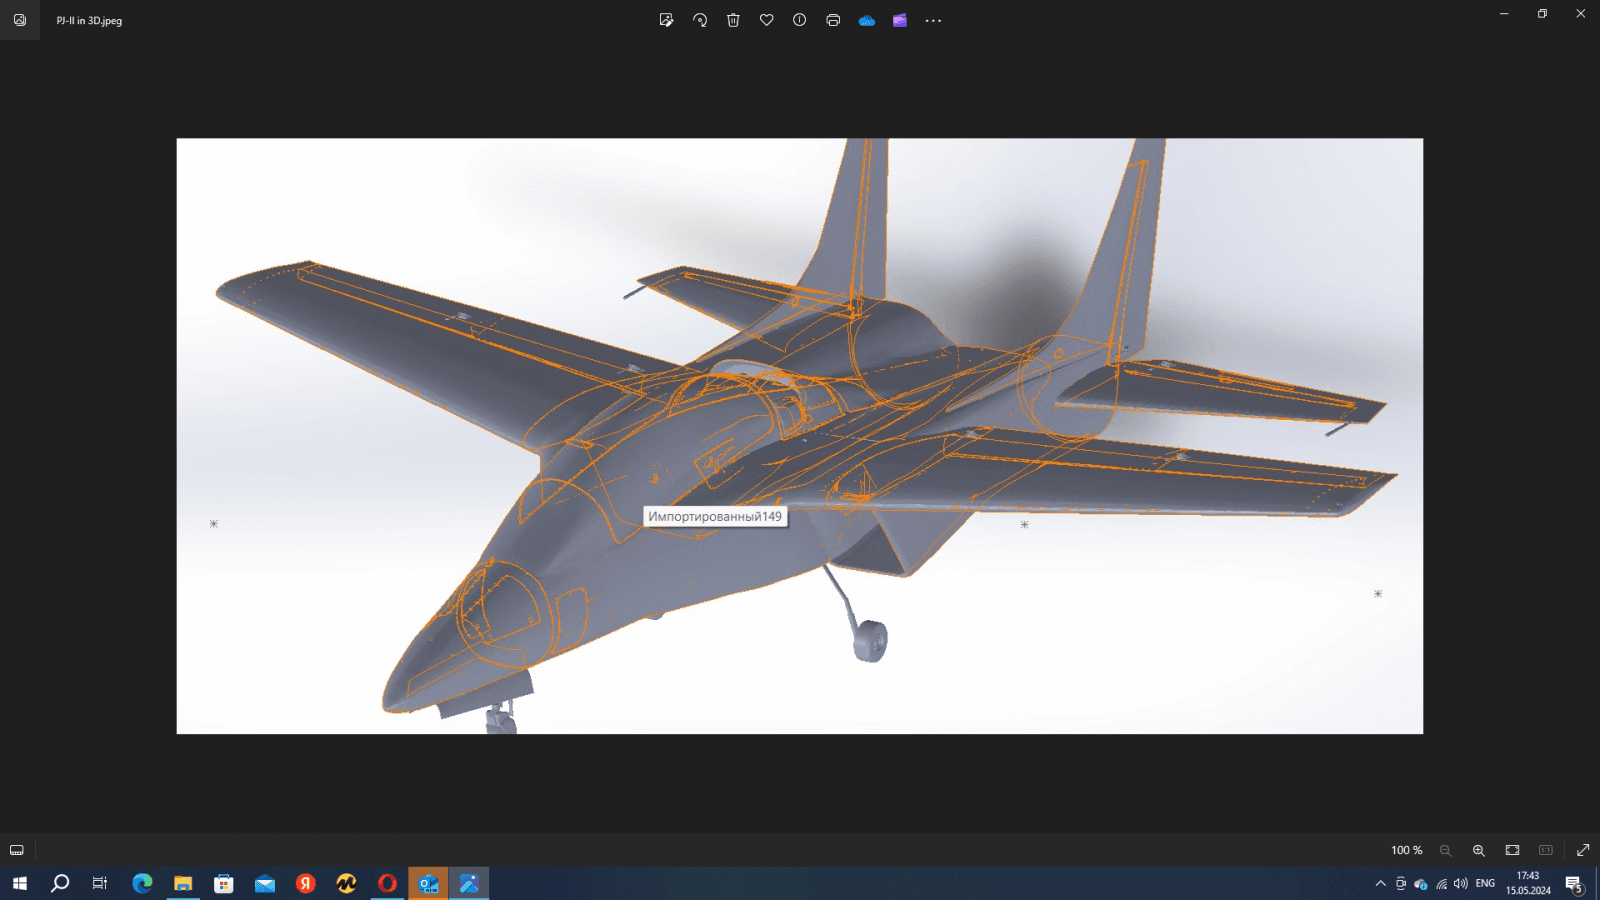Open the See more three-dots menu
The height and width of the screenshot is (900, 1600).
point(933,20)
